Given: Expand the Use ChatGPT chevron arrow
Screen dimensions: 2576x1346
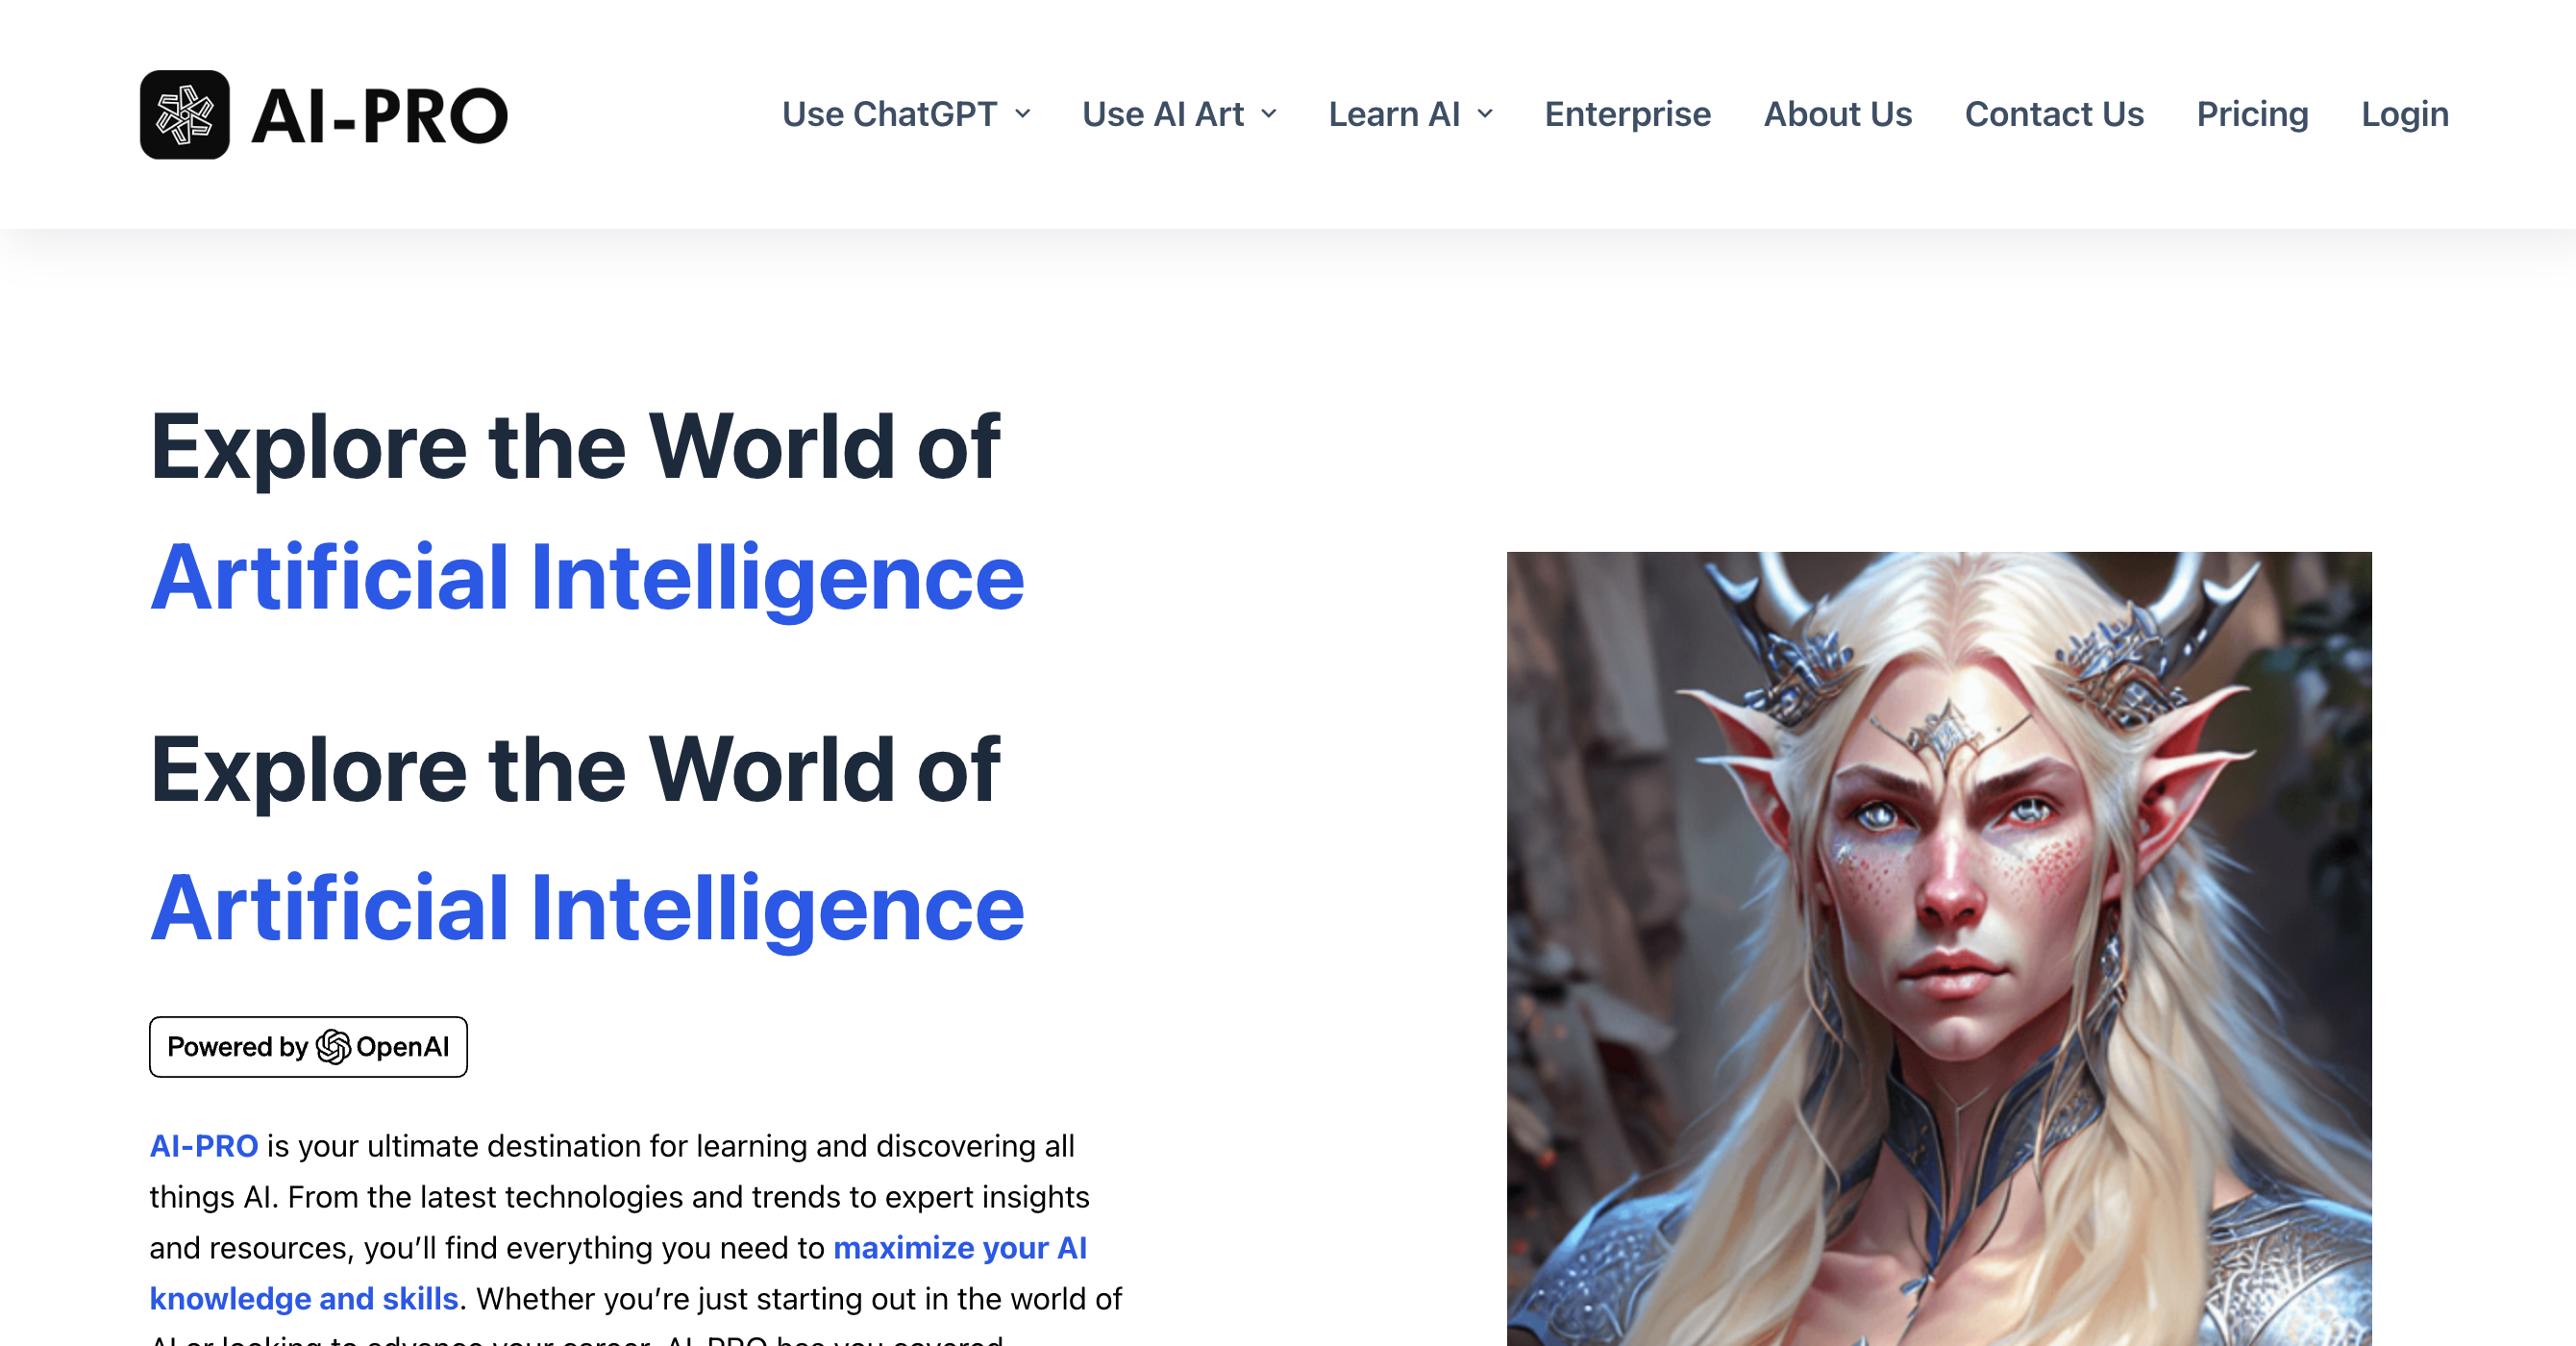Looking at the screenshot, I should (x=1023, y=114).
